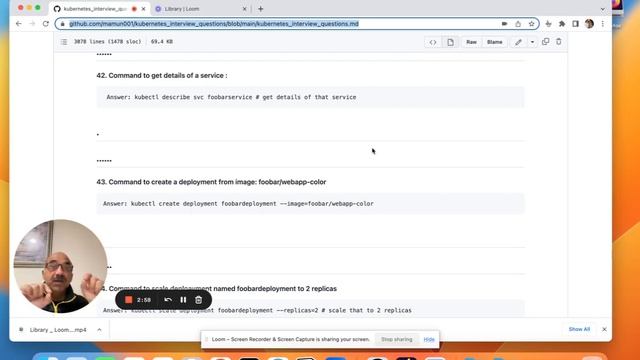Click the camera indicator in address bar
The width and height of the screenshot is (640, 360).
coord(504,24)
